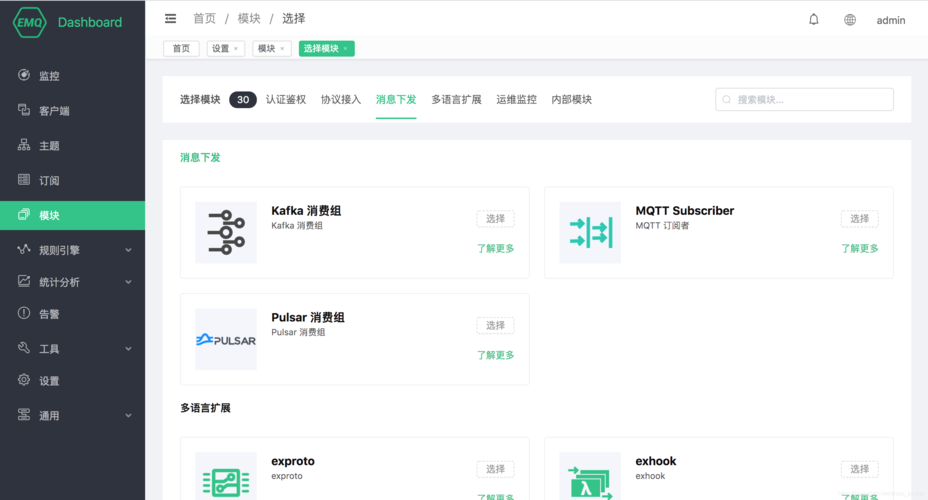The width and height of the screenshot is (928, 500).
Task: Click the Kafka 消费组 module icon
Action: 226,232
